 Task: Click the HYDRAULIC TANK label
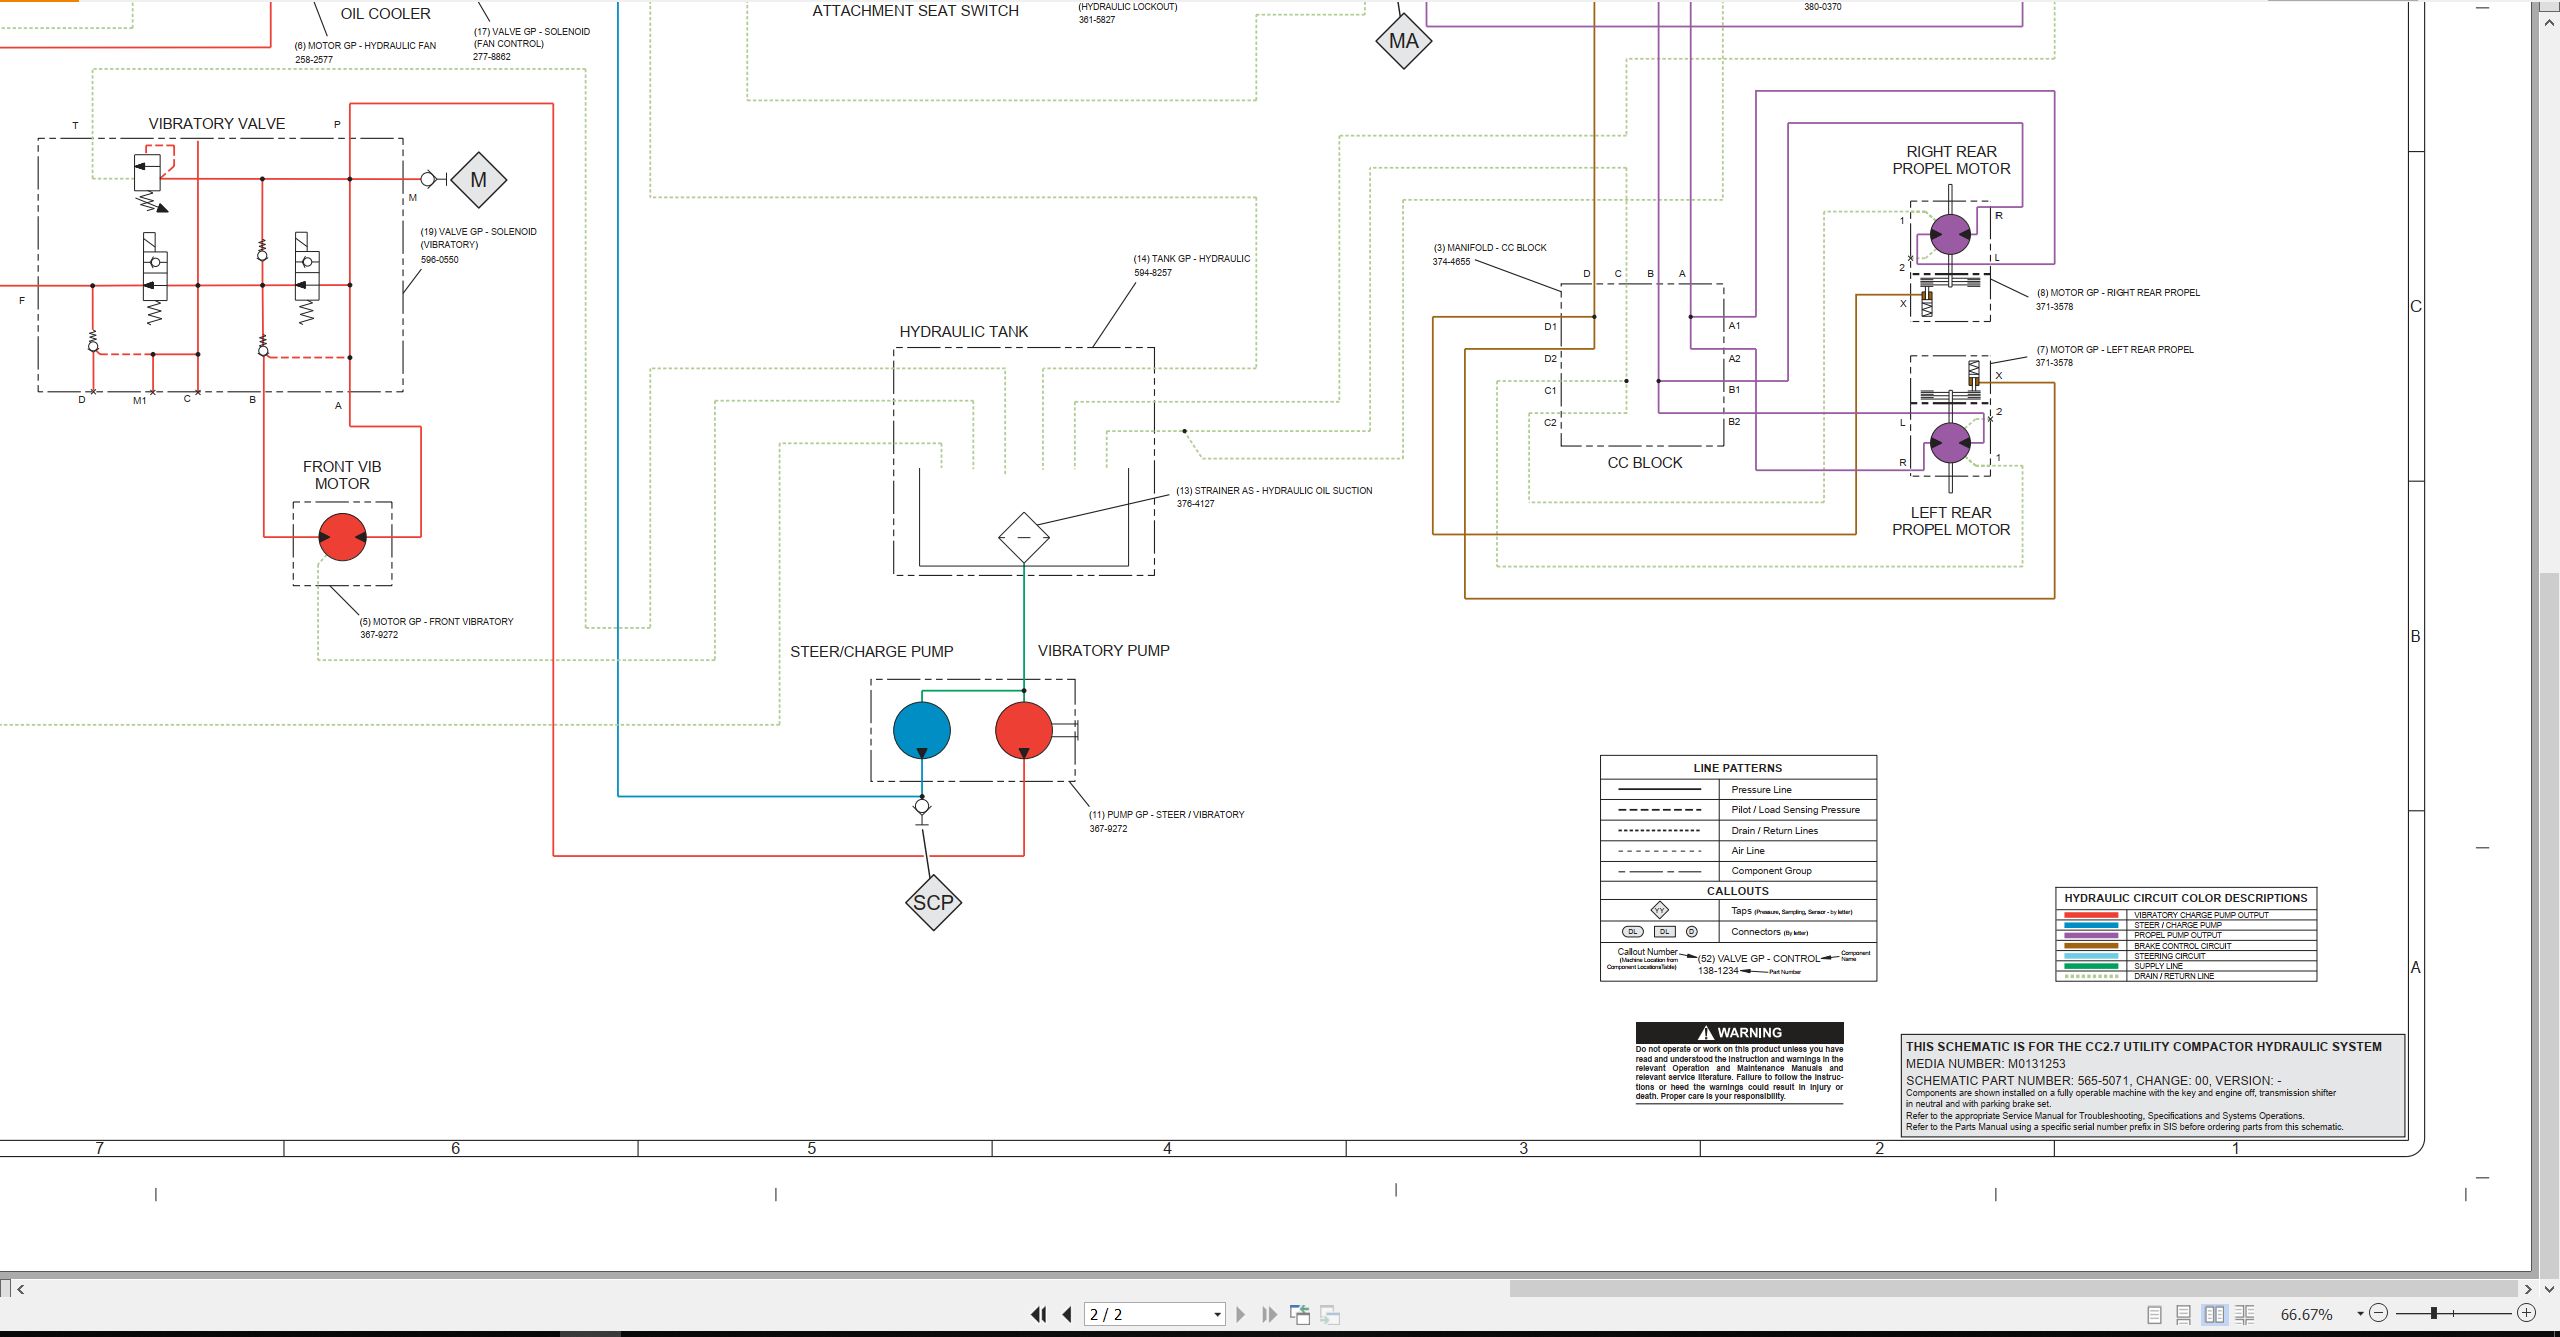[x=963, y=332]
